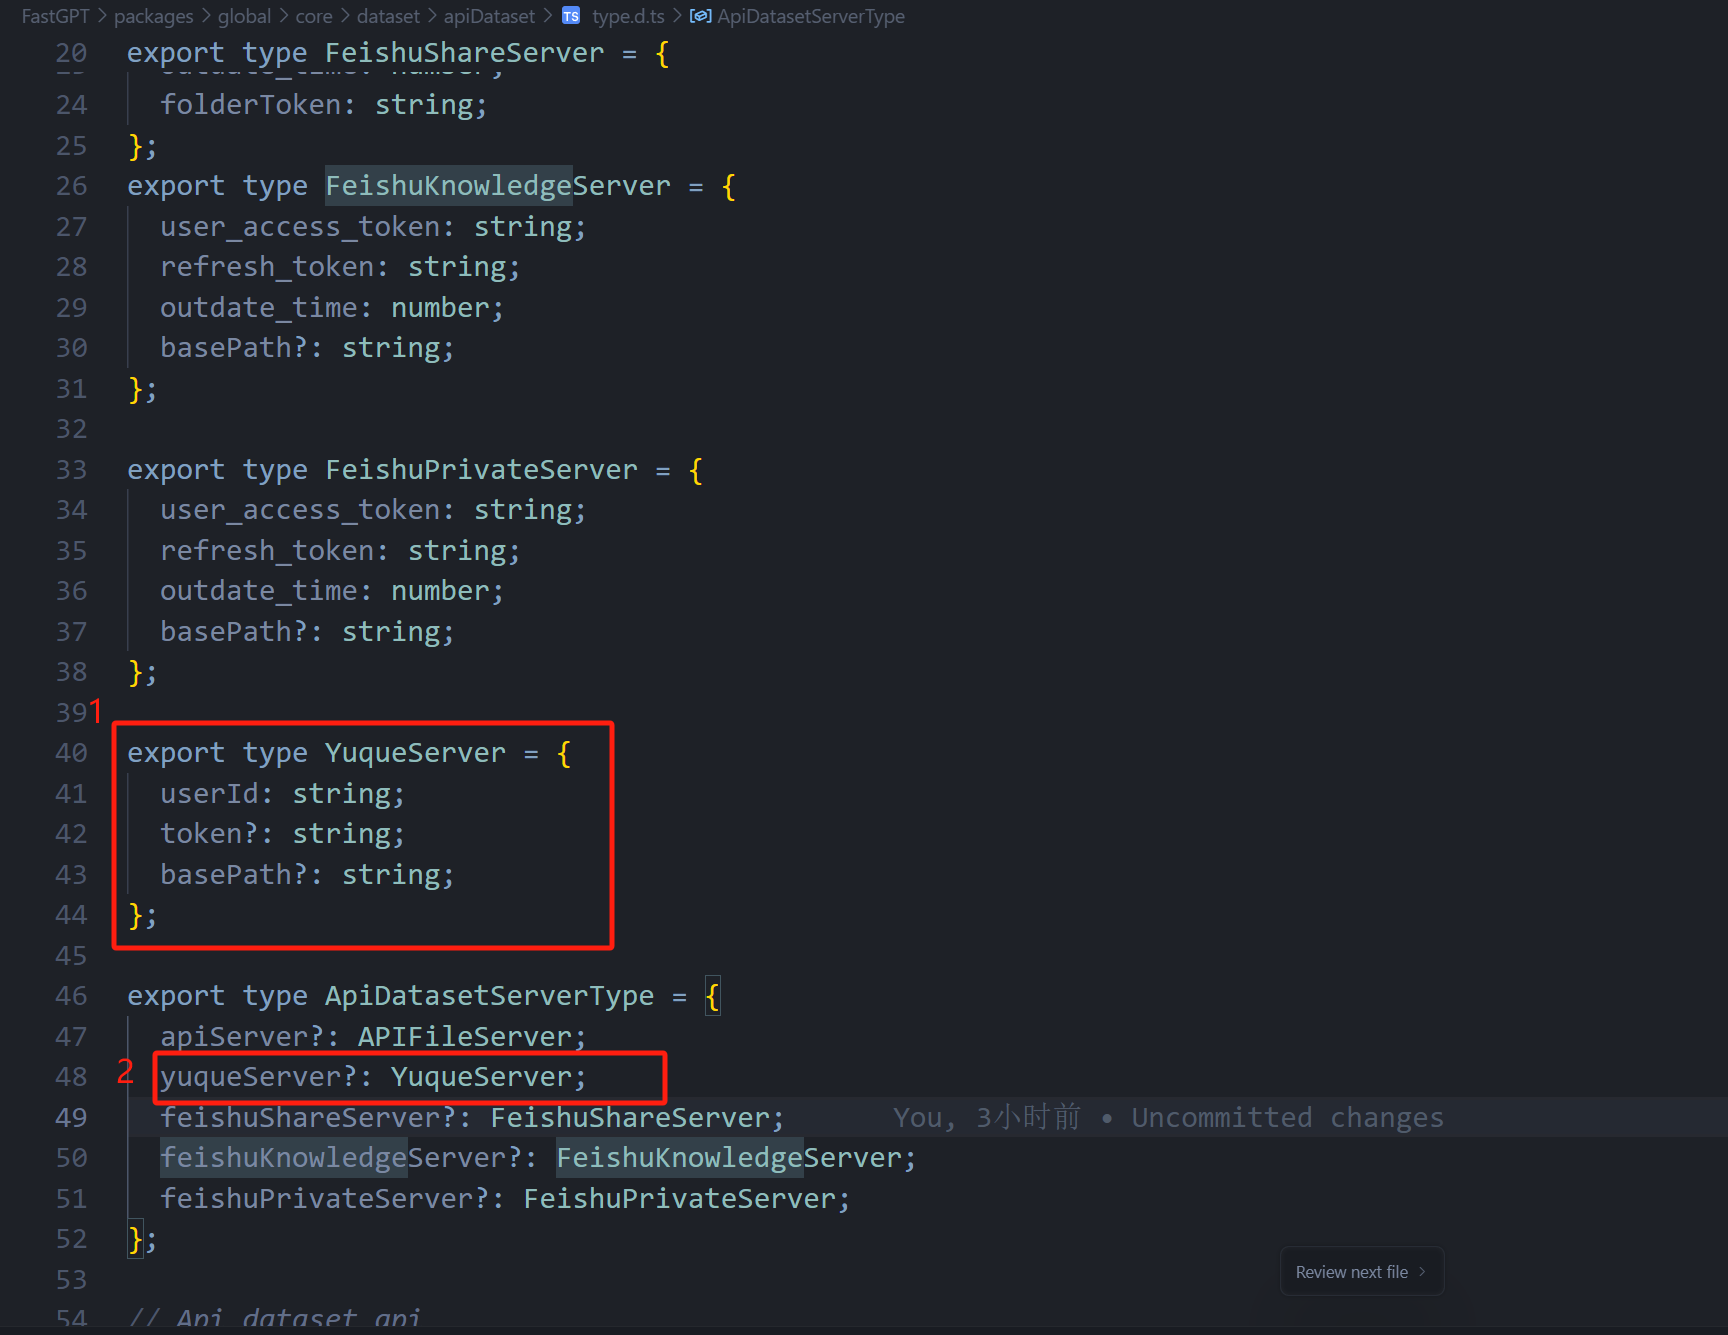Click YuqueServer type name on line 40
The height and width of the screenshot is (1335, 1728).
pyautogui.click(x=415, y=753)
